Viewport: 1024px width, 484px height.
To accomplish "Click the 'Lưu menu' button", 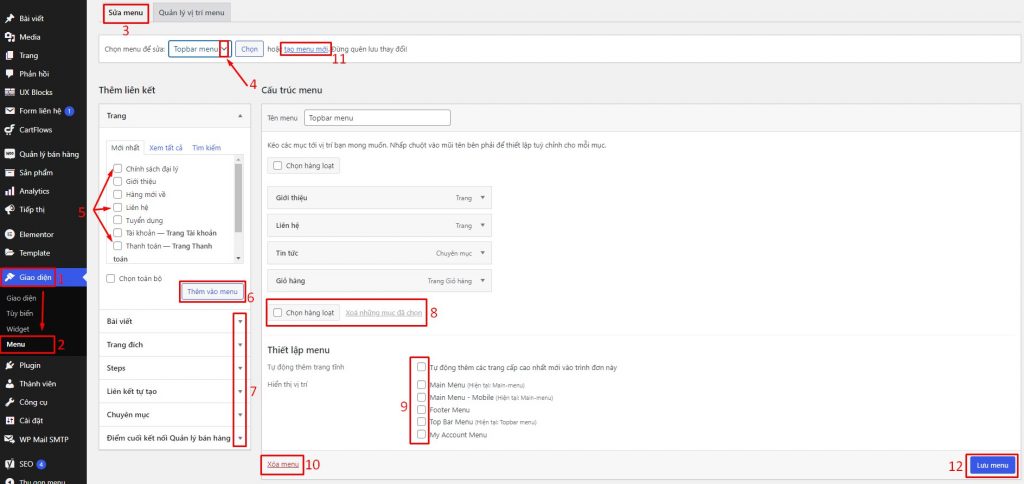I will [x=991, y=465].
